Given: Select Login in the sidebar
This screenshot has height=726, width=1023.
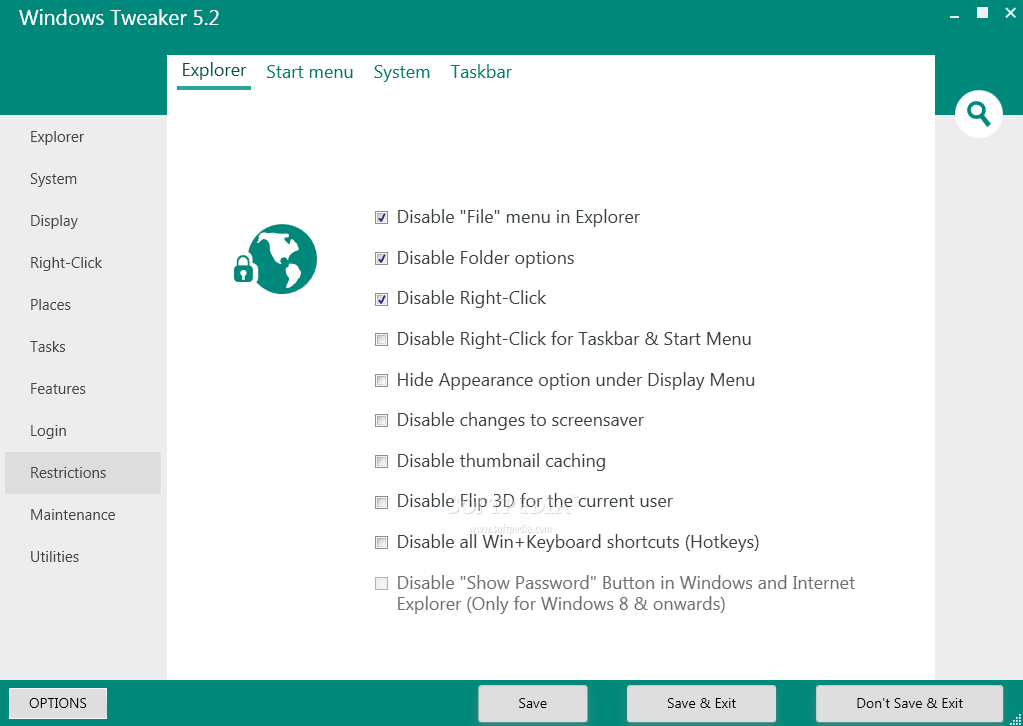Looking at the screenshot, I should tap(83, 431).
